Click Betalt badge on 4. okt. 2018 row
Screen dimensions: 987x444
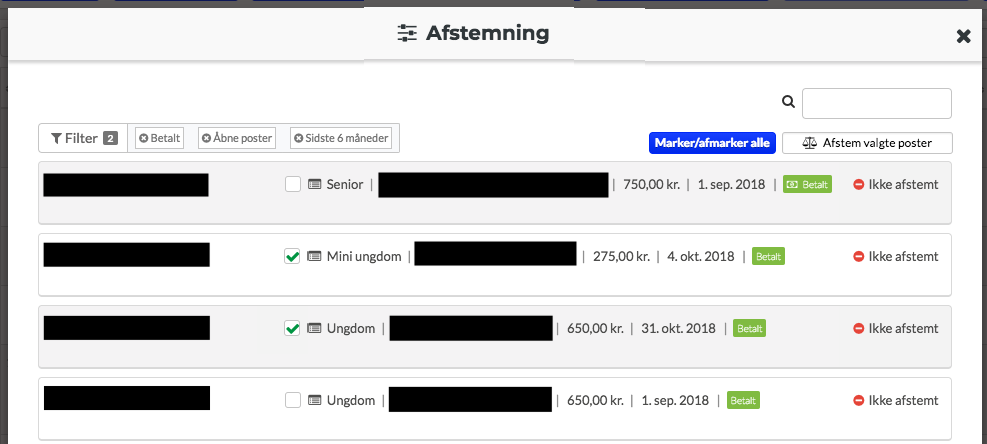tap(769, 256)
